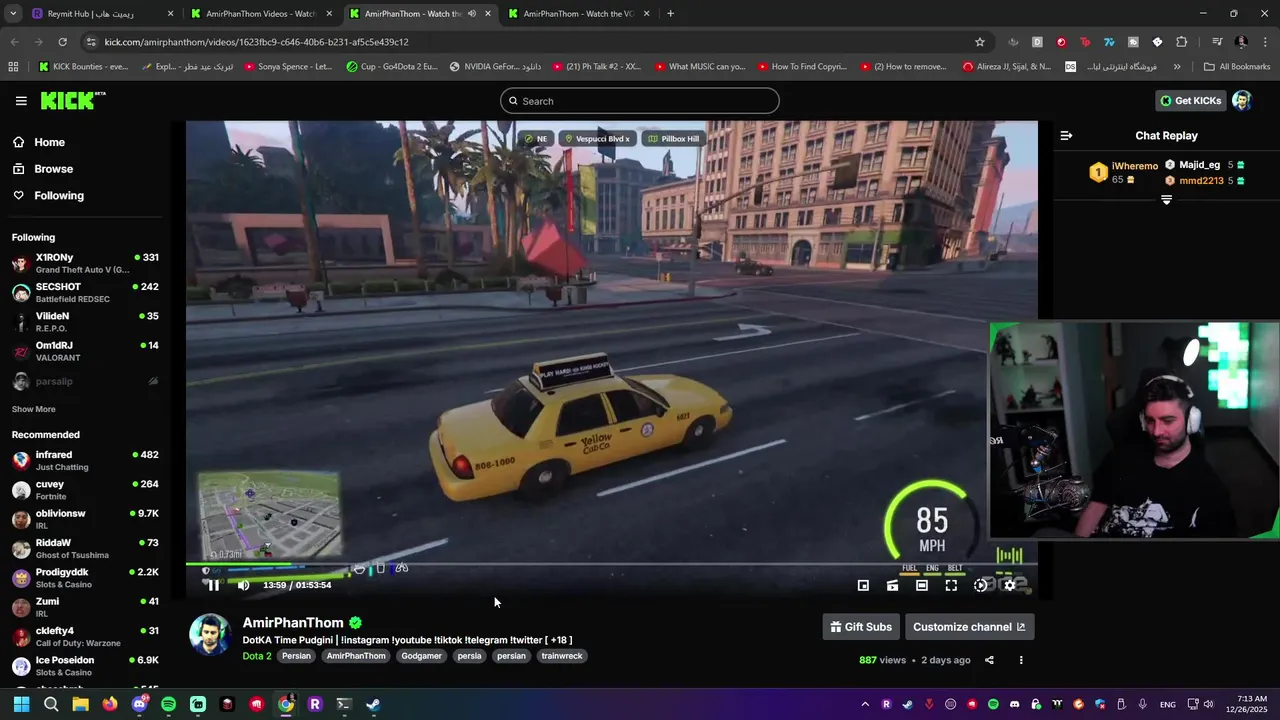Open recommended channel RiddaW

[85, 548]
